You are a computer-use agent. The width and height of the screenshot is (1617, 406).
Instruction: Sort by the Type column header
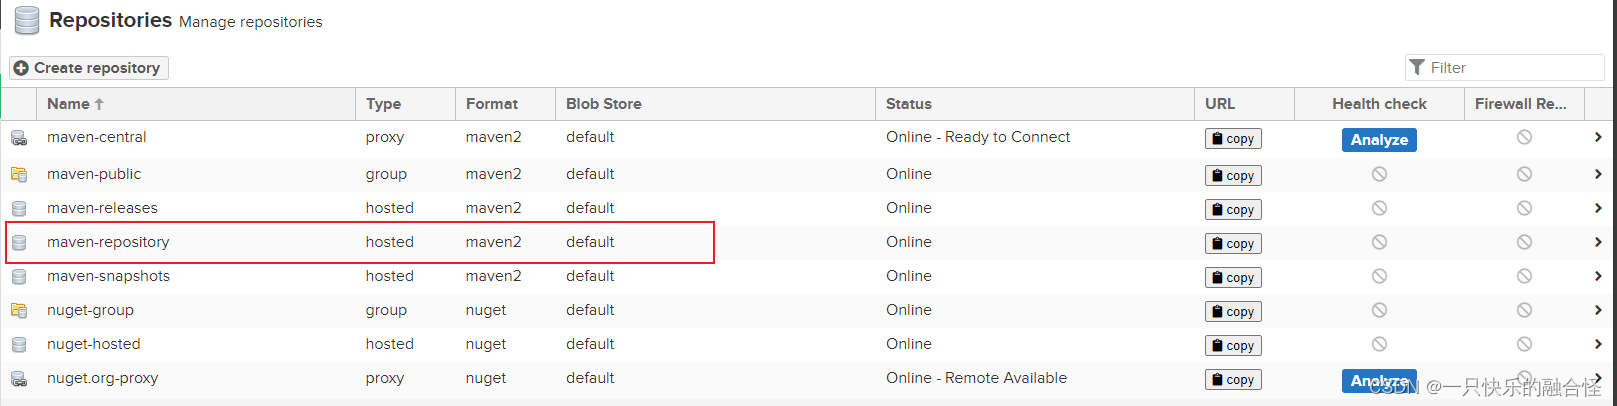pos(405,104)
